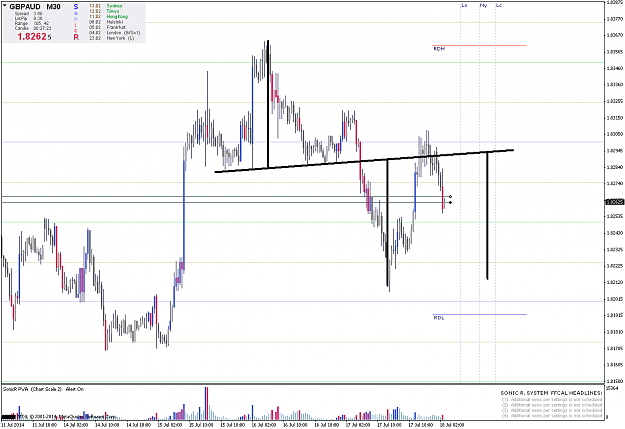625x429 pixels.
Task: Click the fourth FFCAL news headline line
Action: coord(552,416)
